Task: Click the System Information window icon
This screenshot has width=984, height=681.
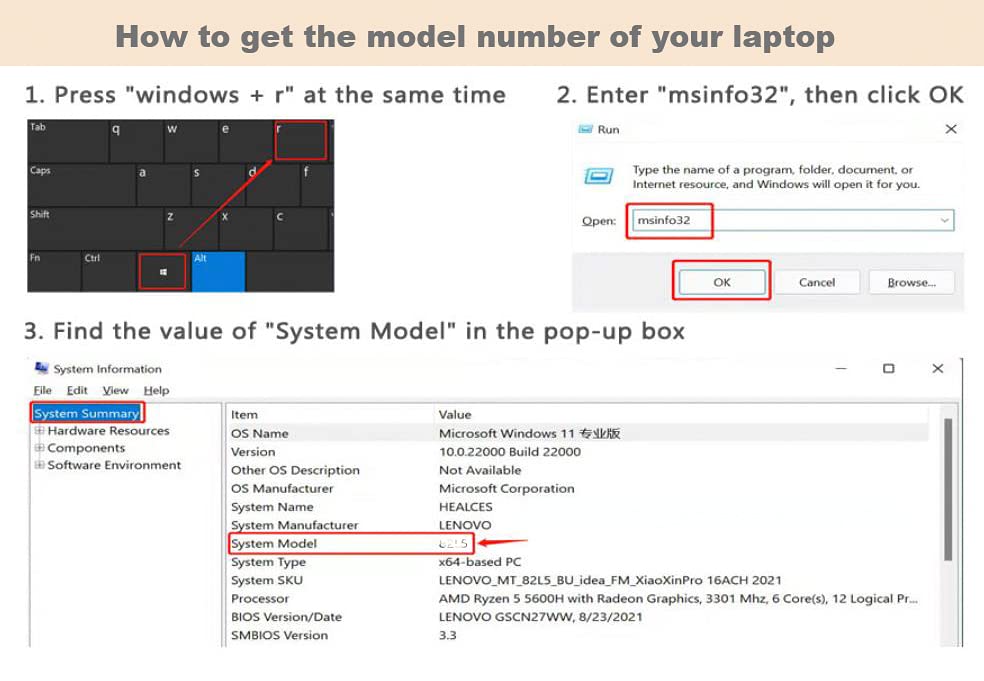Action: (41, 368)
